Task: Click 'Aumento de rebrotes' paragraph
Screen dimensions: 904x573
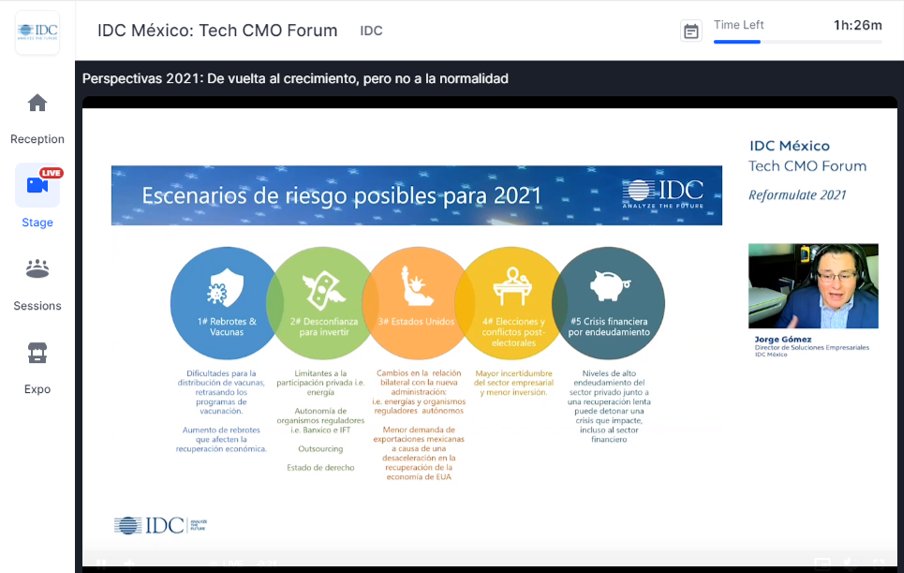Action: tap(221, 439)
